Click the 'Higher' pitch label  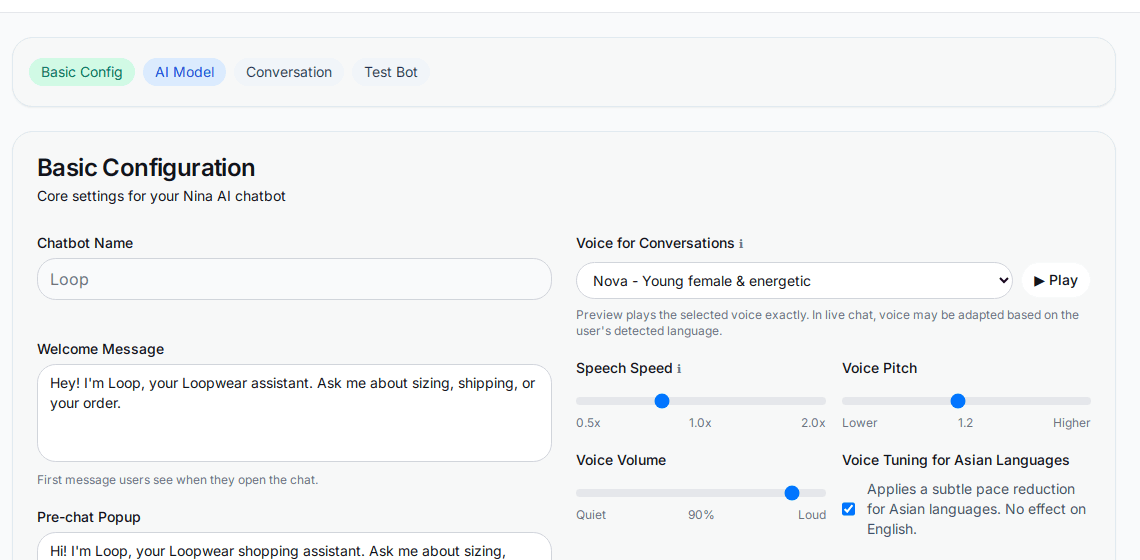(1072, 423)
